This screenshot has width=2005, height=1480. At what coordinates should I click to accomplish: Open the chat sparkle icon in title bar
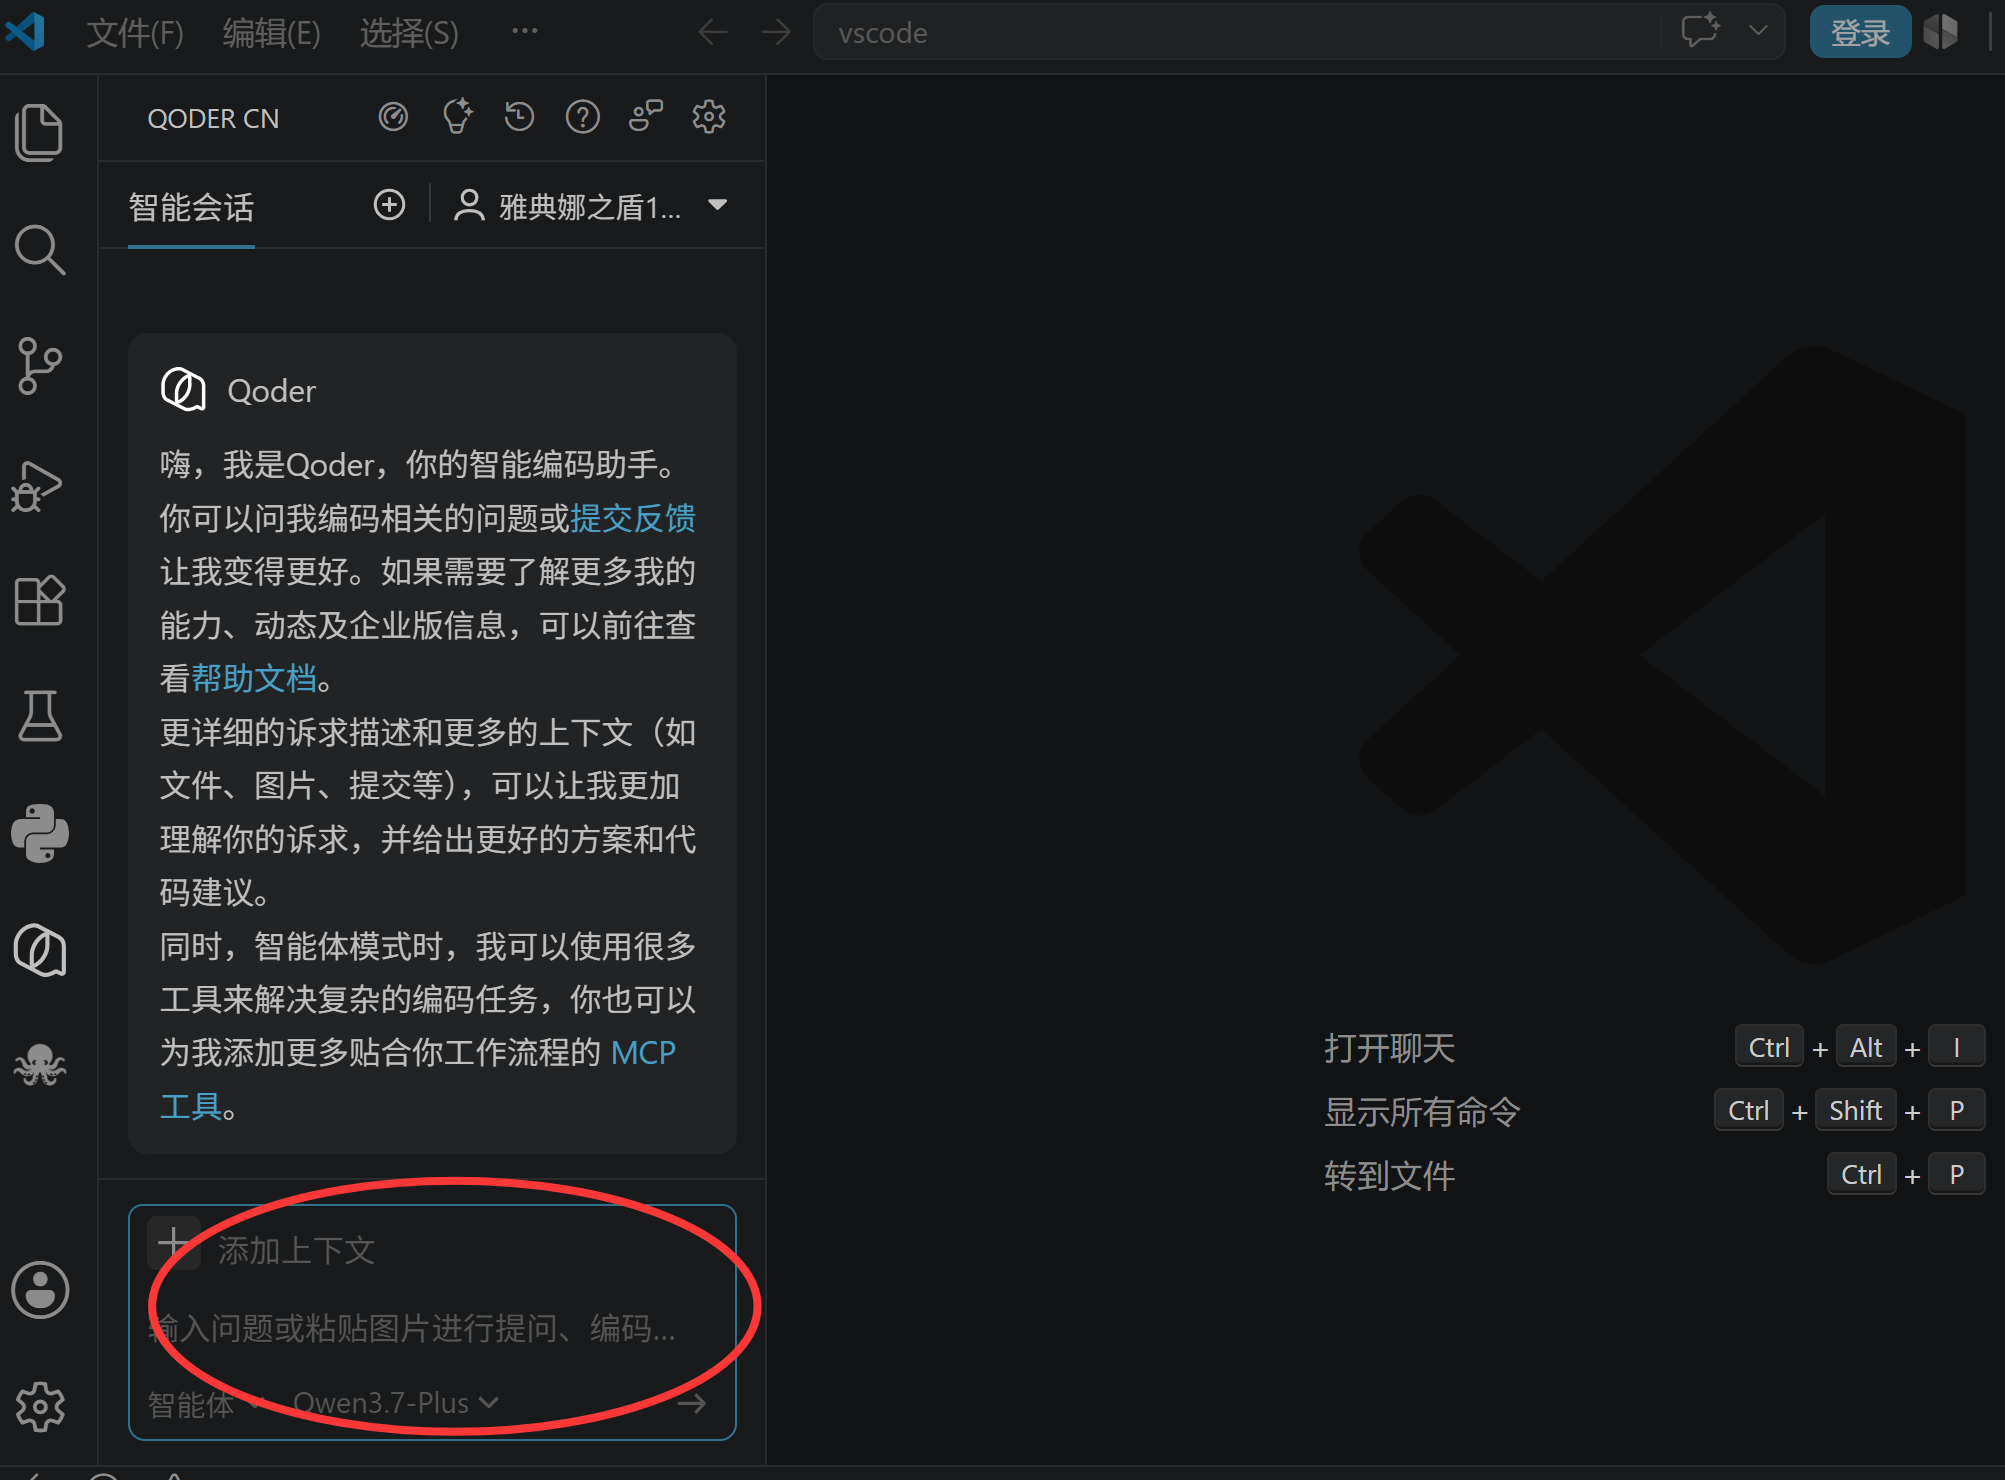(x=1700, y=30)
